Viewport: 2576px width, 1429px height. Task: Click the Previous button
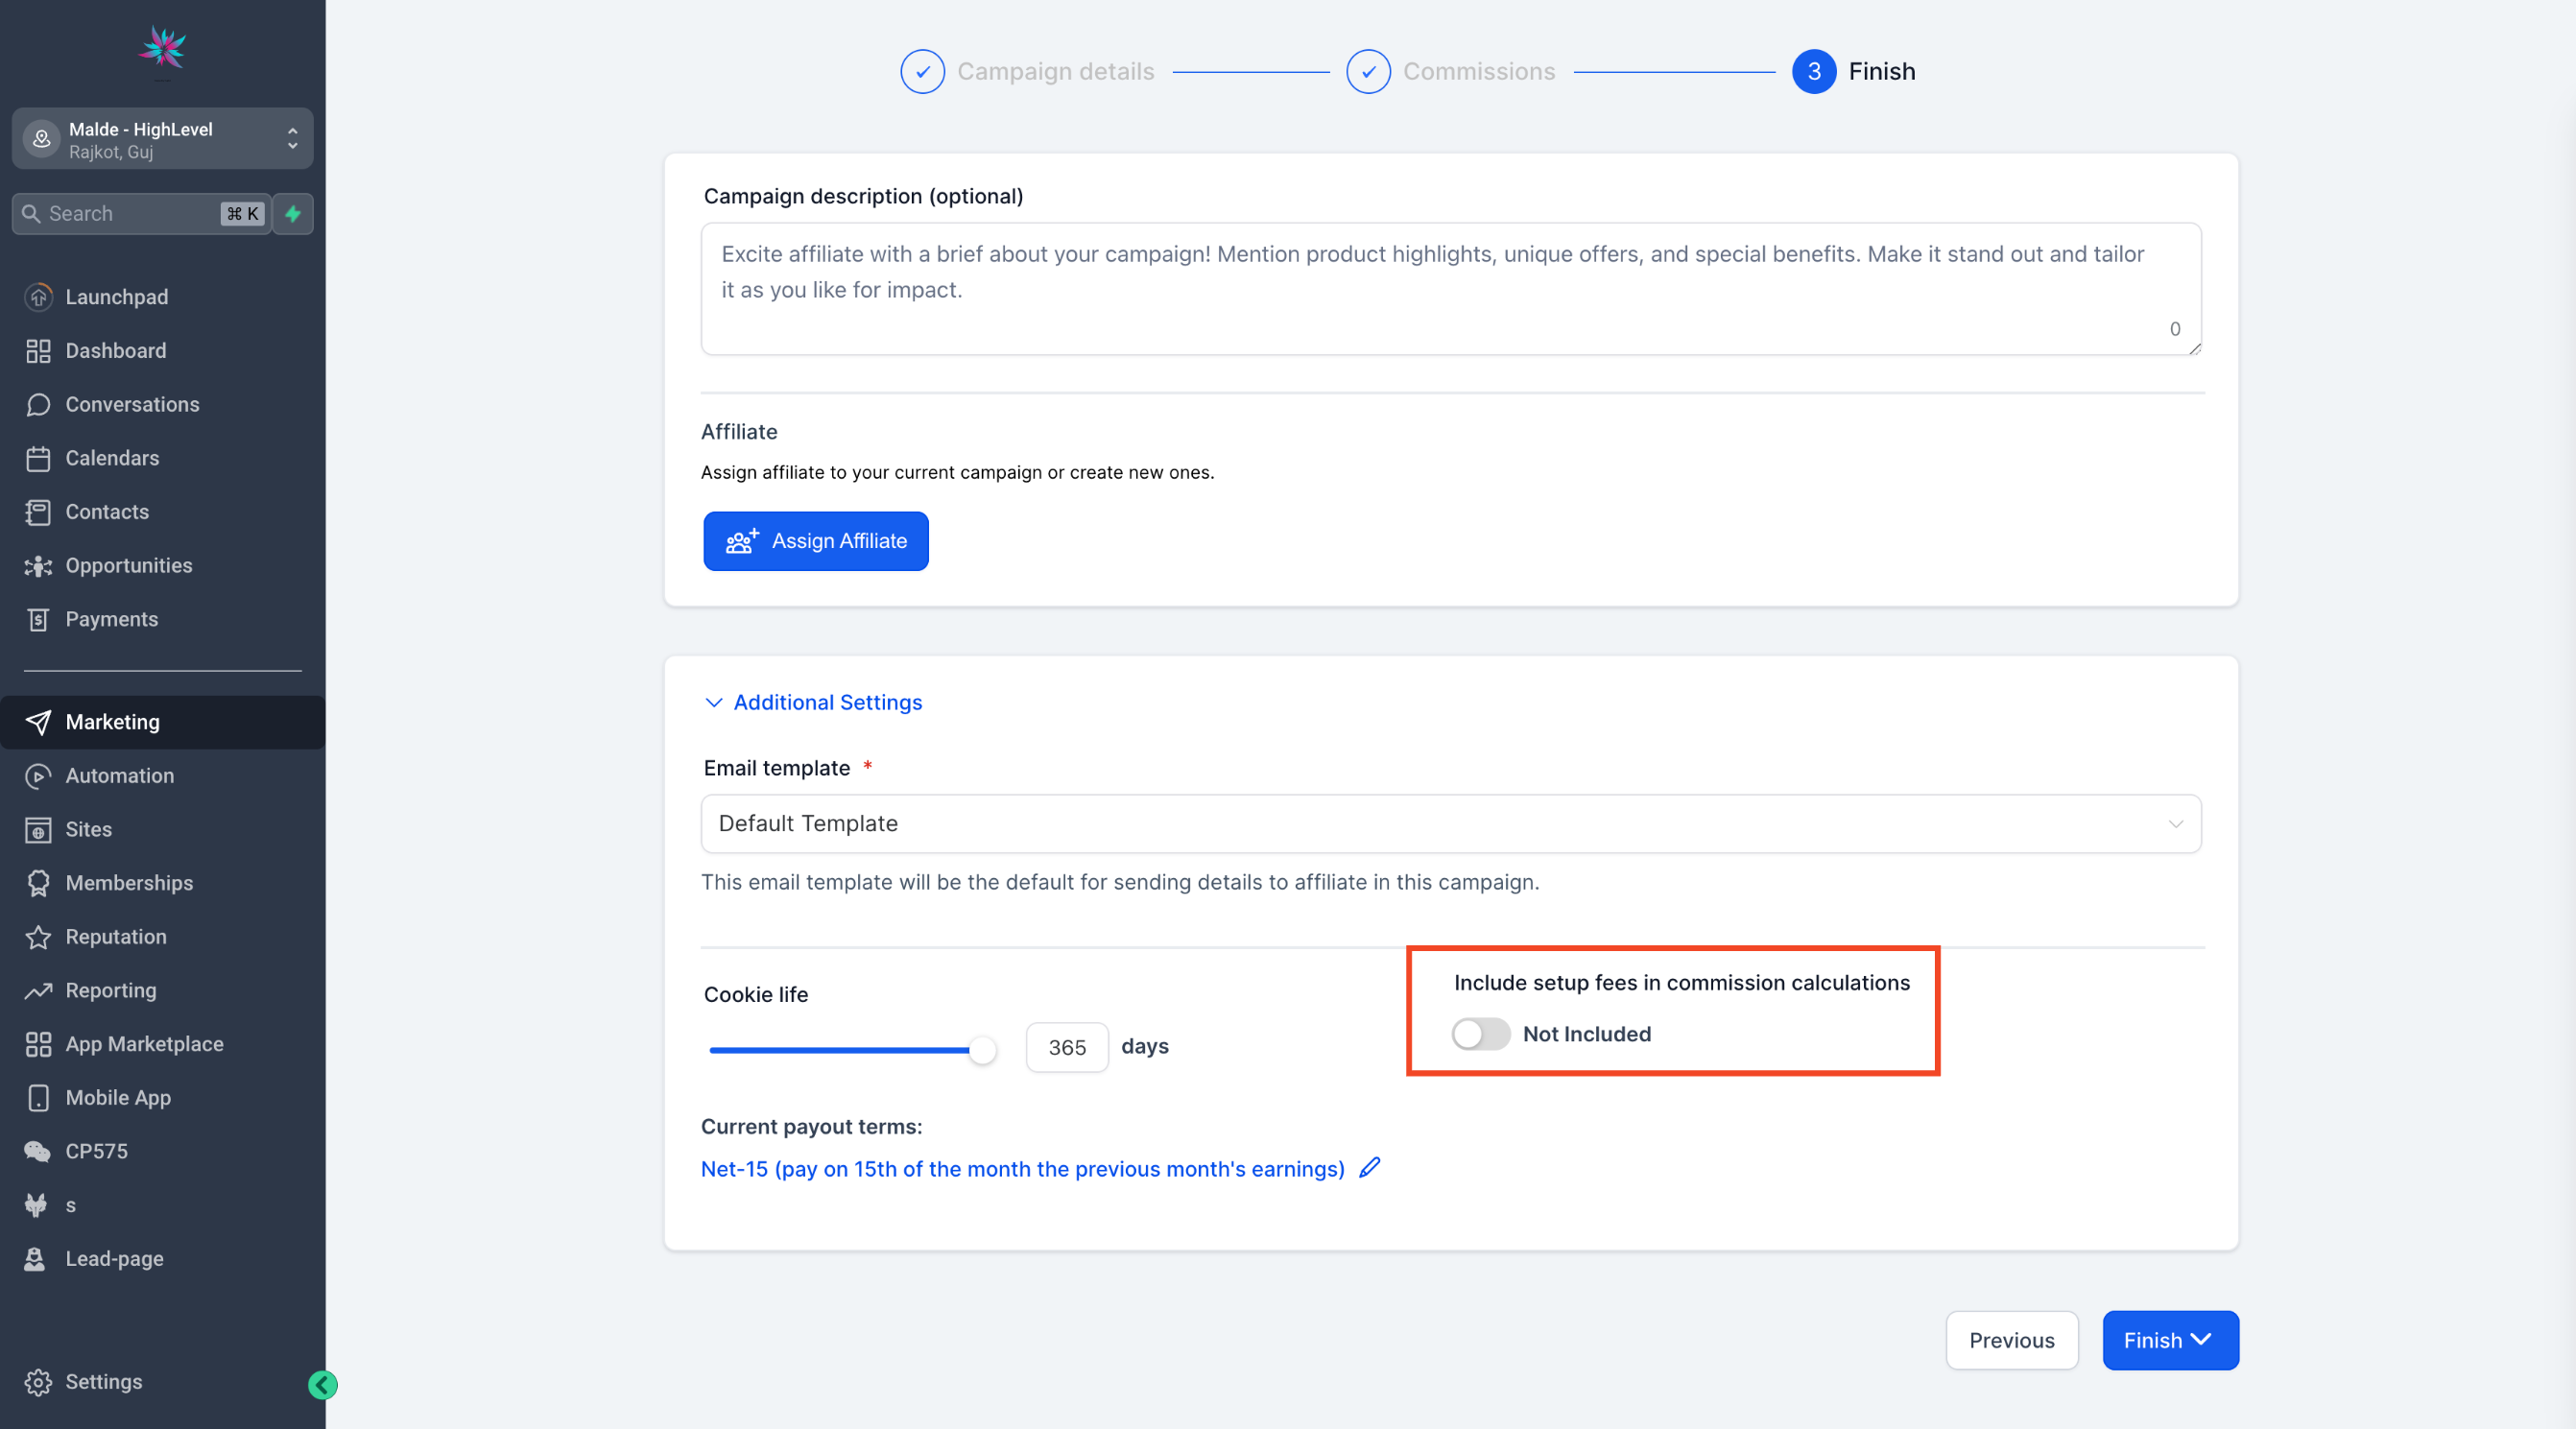tap(2011, 1340)
